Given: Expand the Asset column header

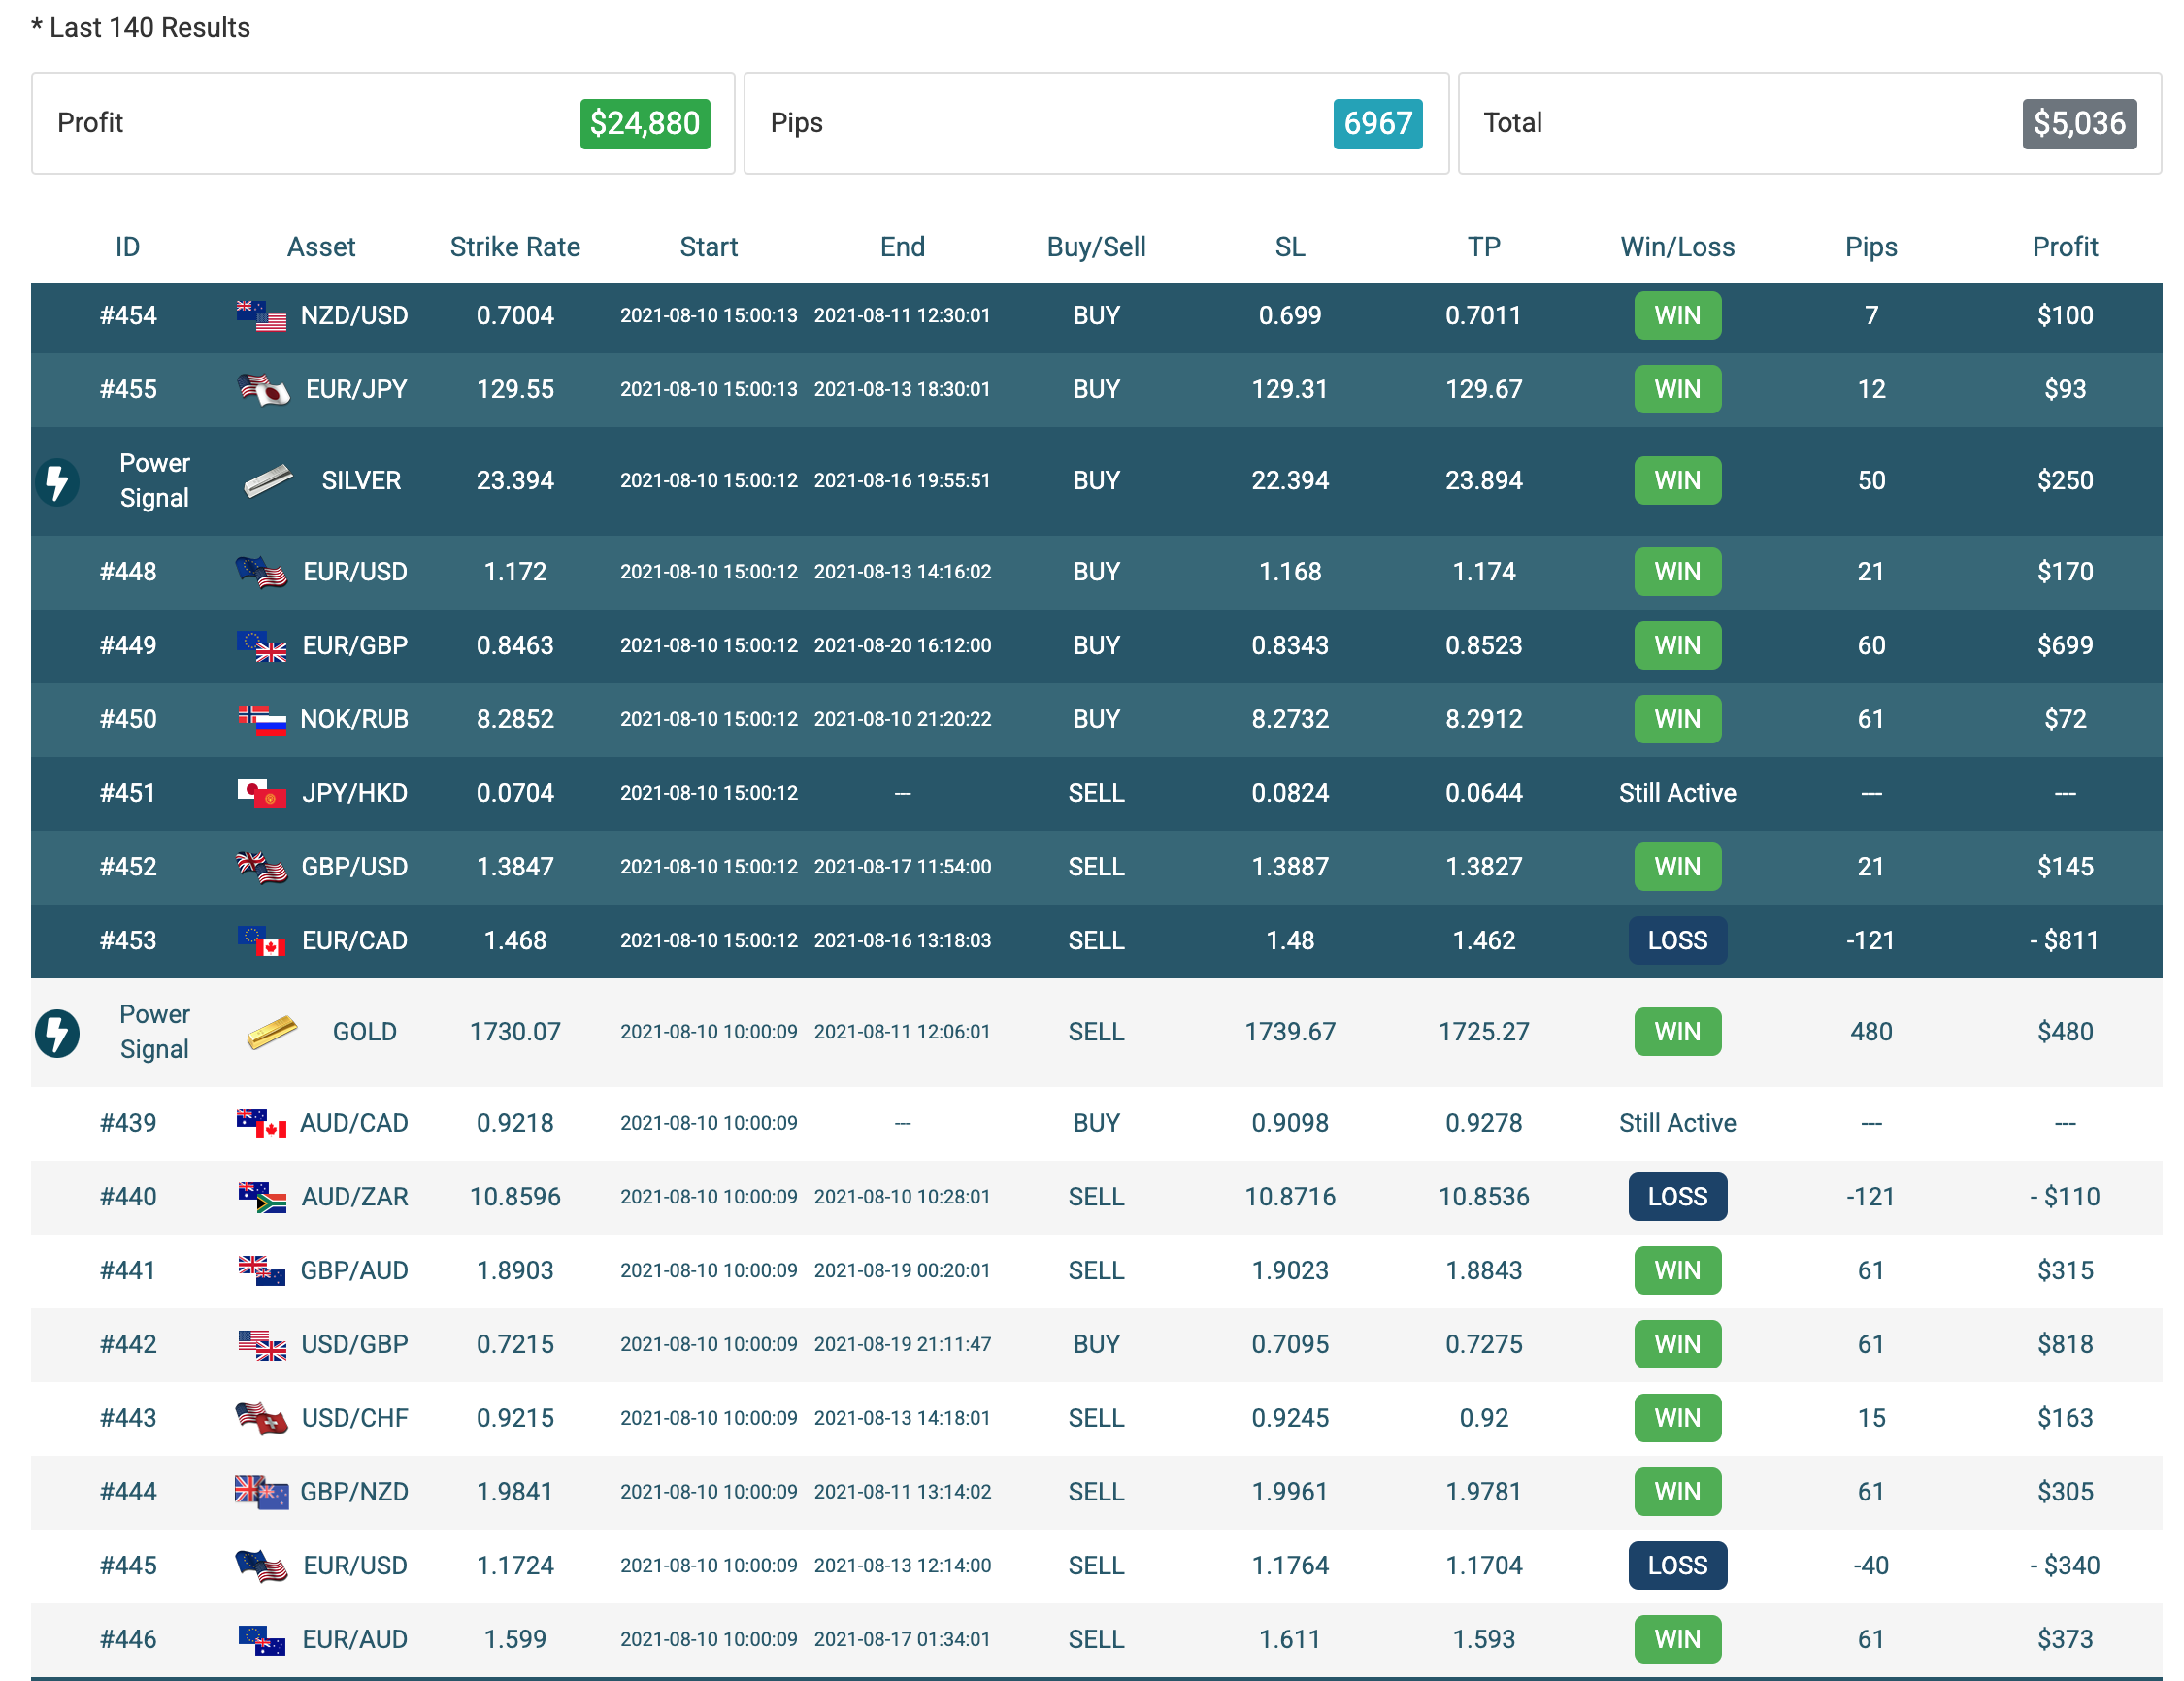Looking at the screenshot, I should click(x=321, y=247).
